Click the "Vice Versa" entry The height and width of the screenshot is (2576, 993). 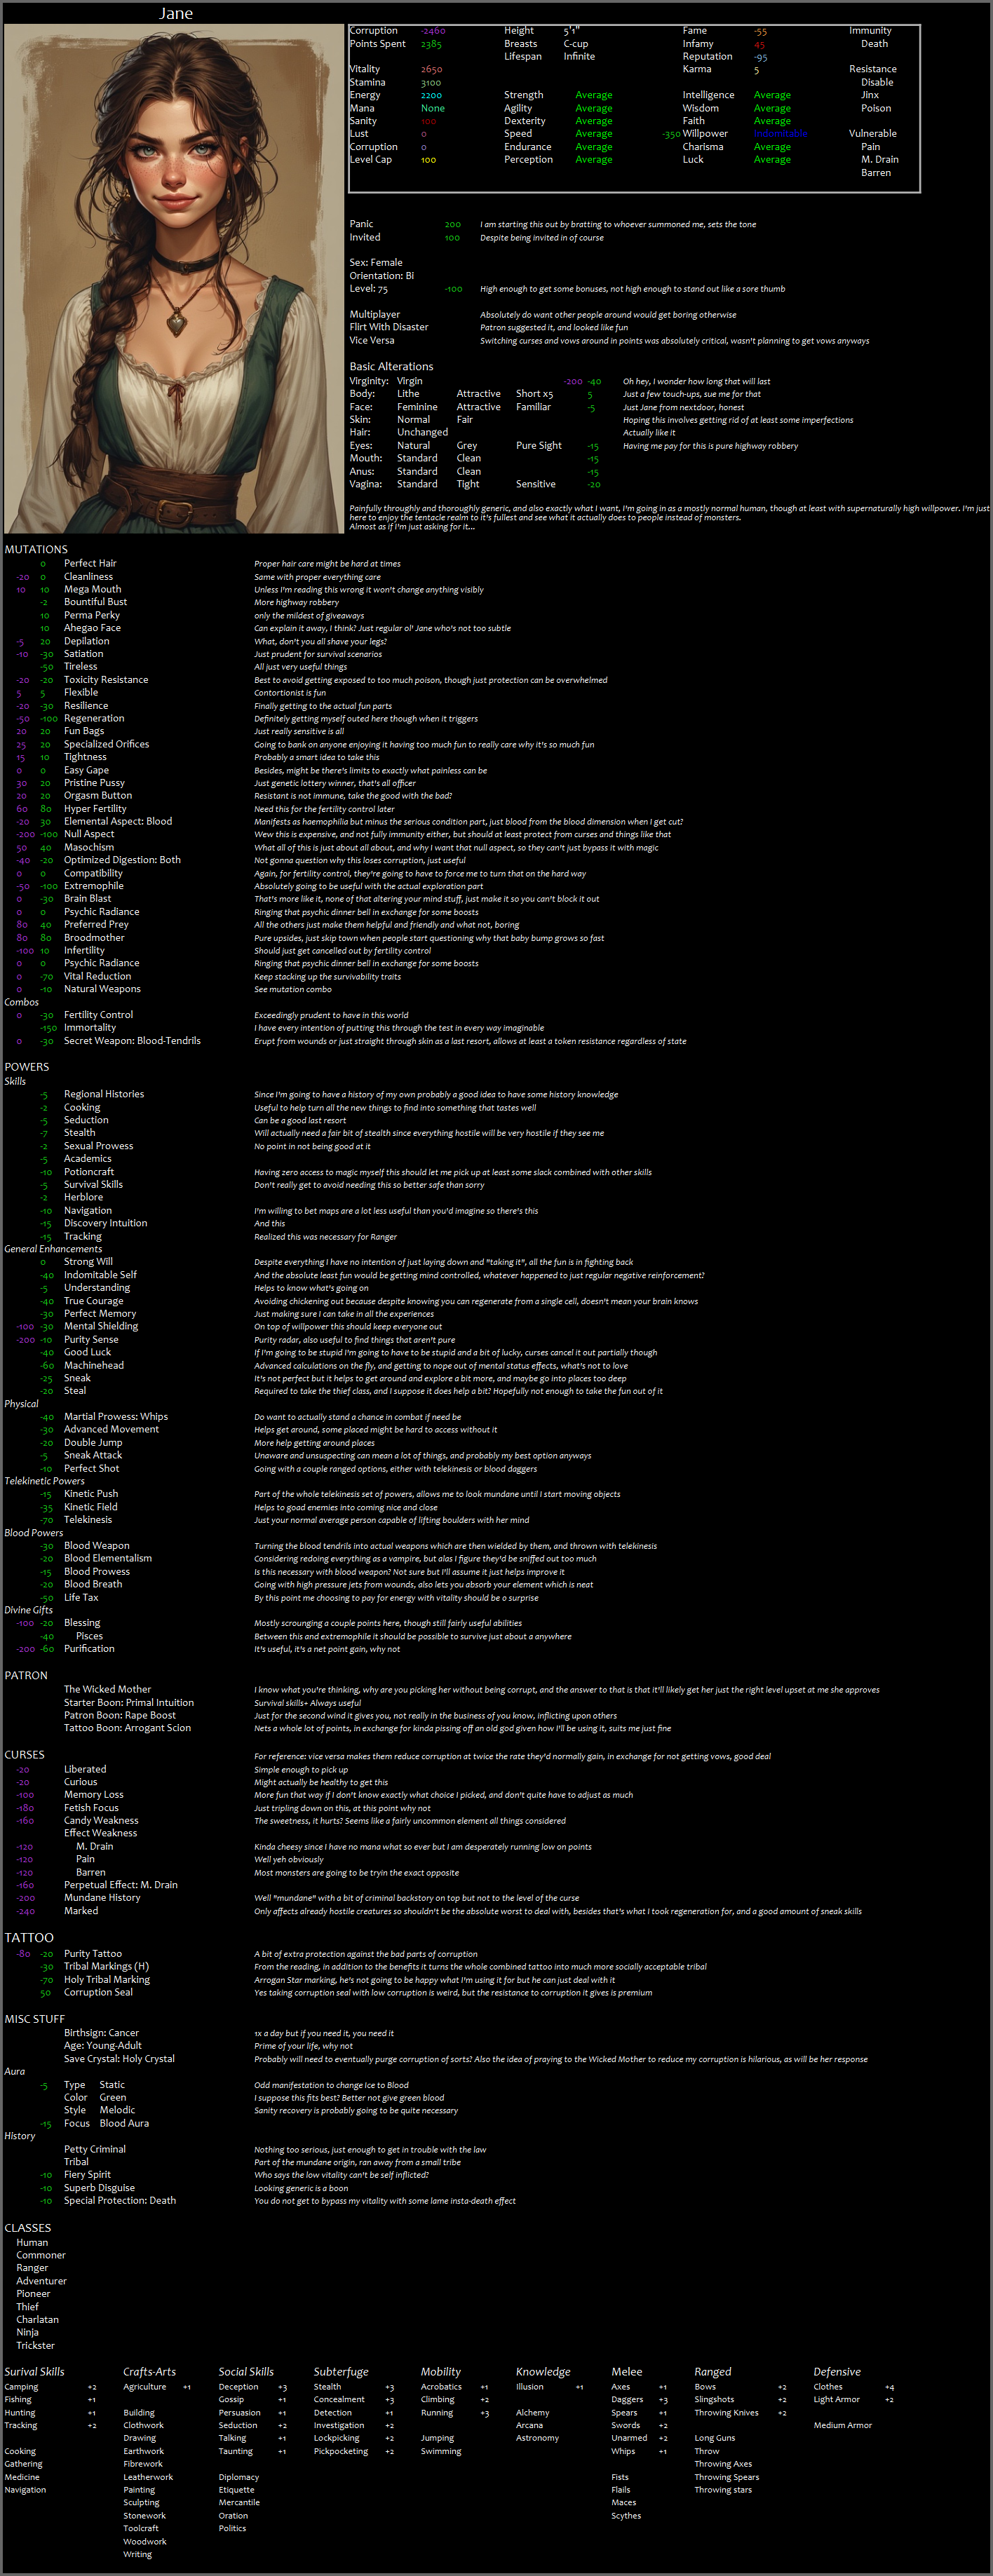[372, 340]
